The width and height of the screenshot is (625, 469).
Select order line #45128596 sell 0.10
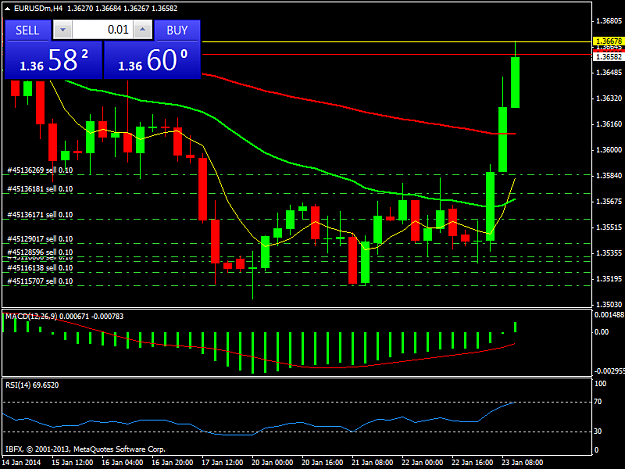coord(40,252)
